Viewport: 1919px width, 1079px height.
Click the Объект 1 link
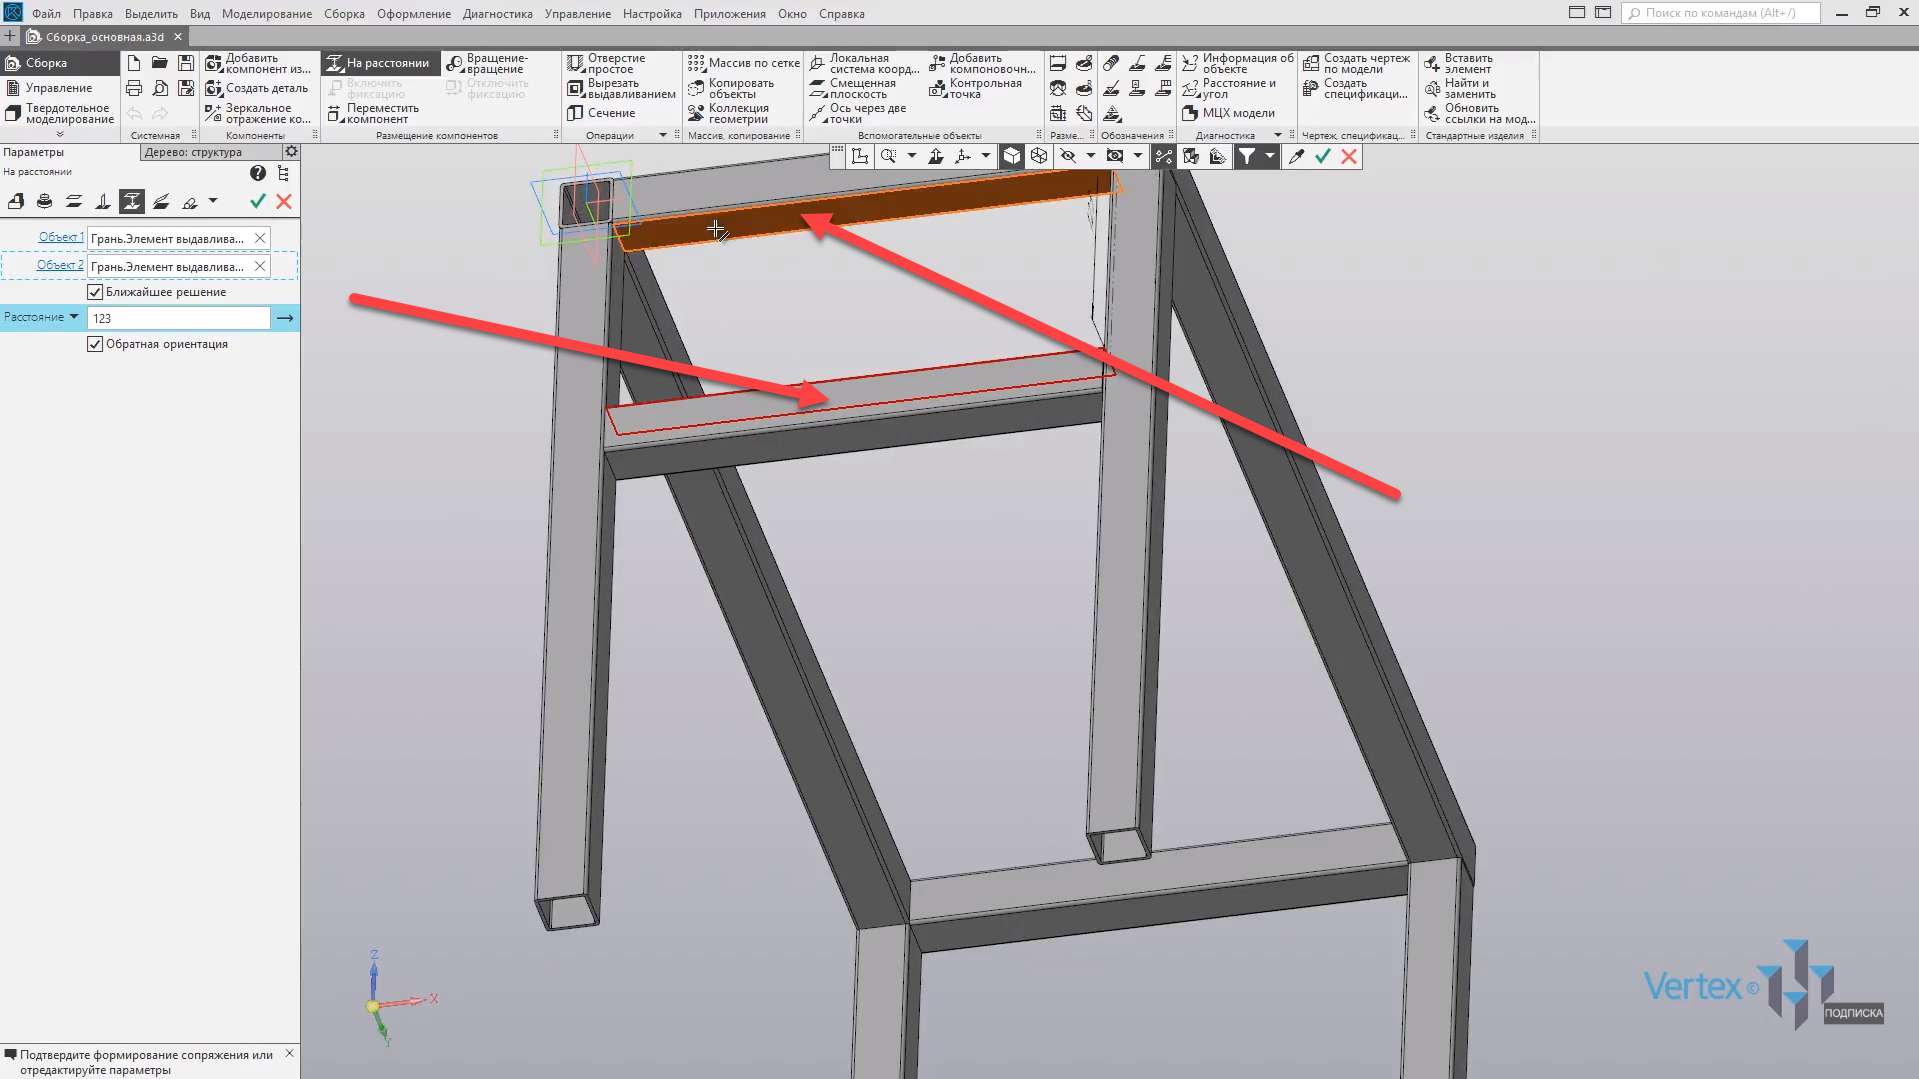coord(60,237)
